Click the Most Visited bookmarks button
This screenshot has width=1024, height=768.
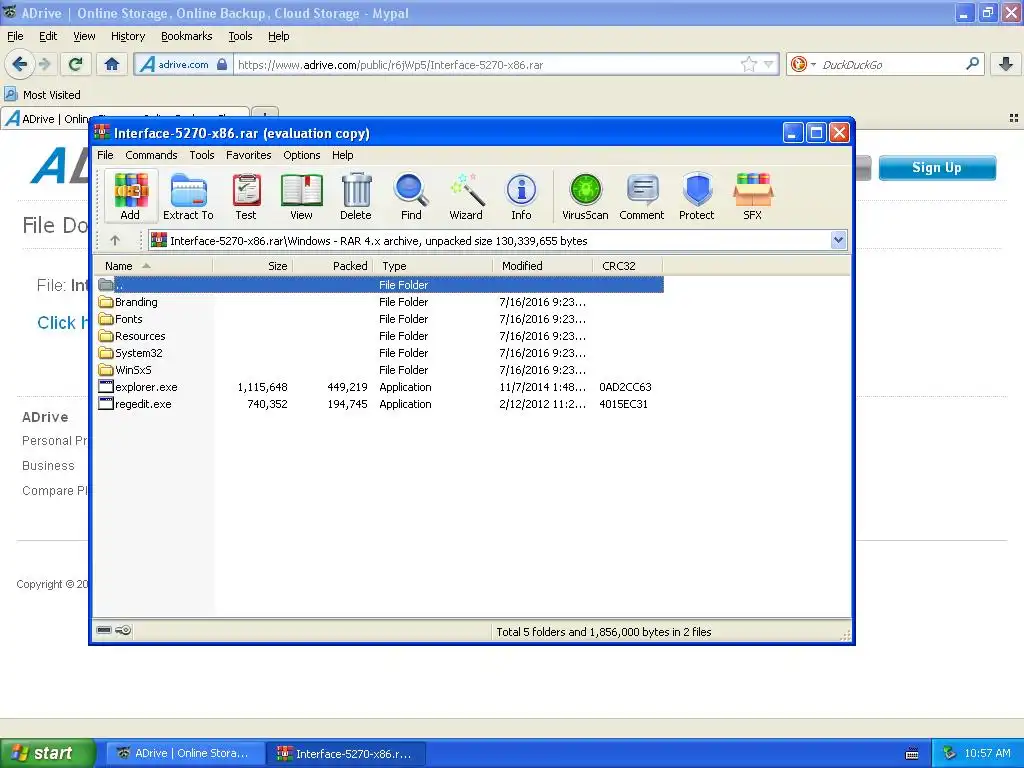pos(43,95)
